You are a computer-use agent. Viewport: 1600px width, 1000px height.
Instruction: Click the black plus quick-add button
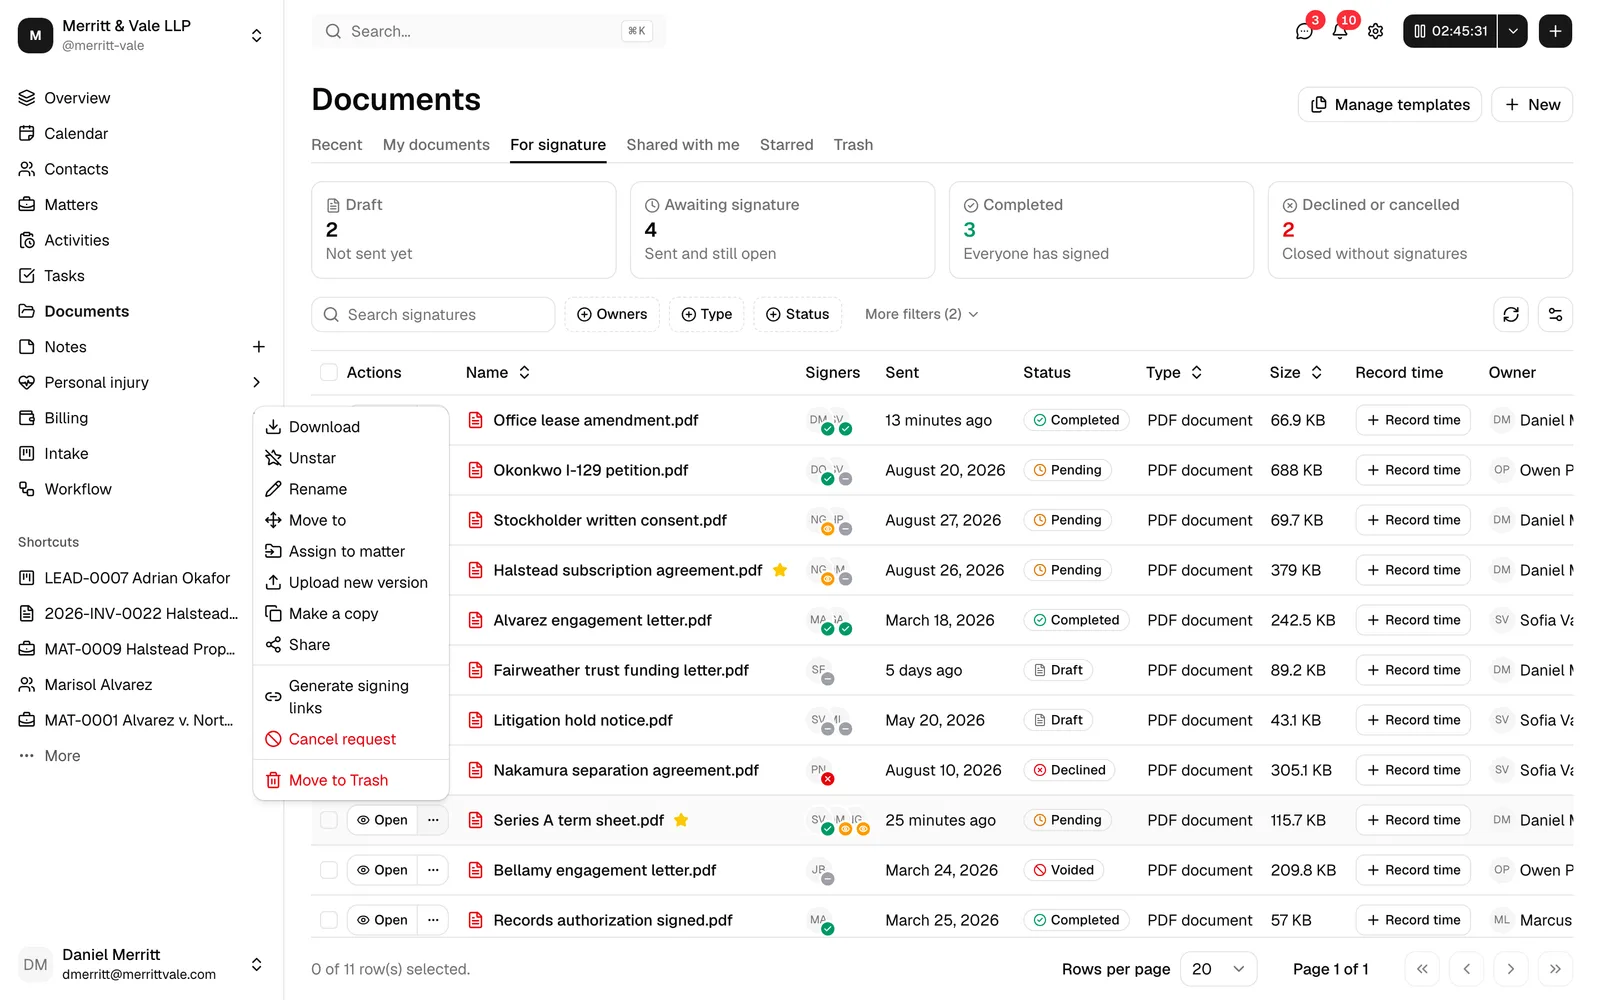pos(1555,31)
